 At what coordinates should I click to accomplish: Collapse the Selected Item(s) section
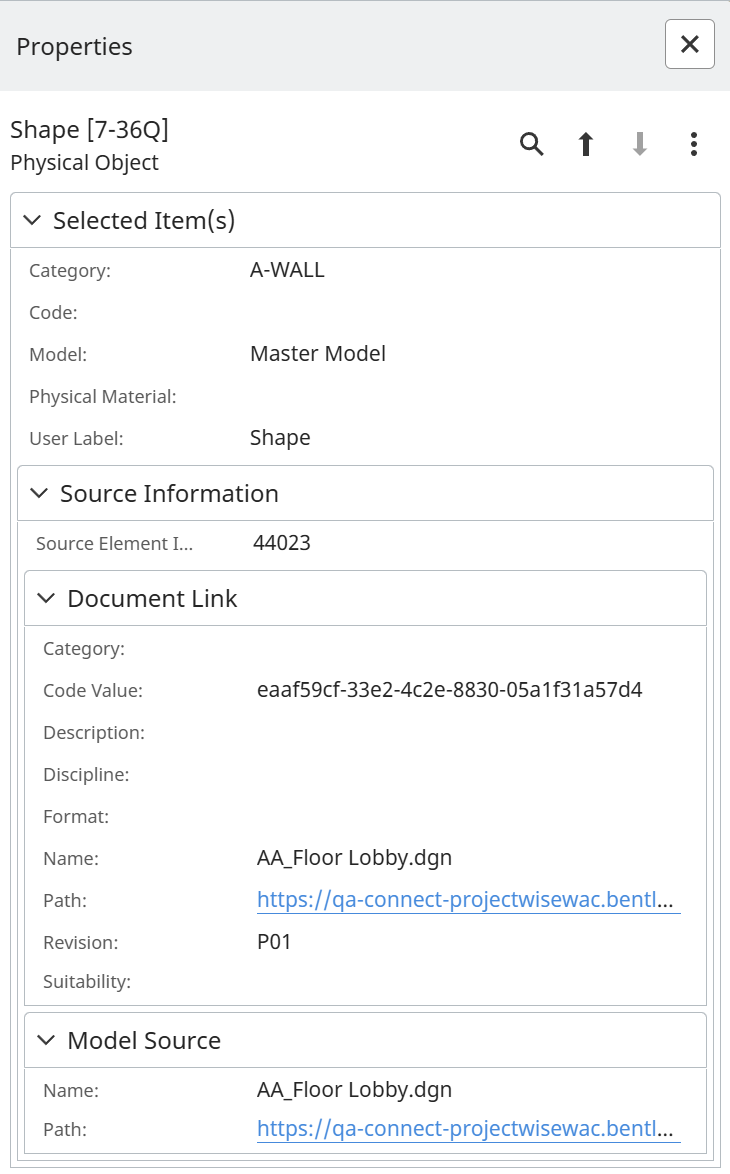point(32,220)
